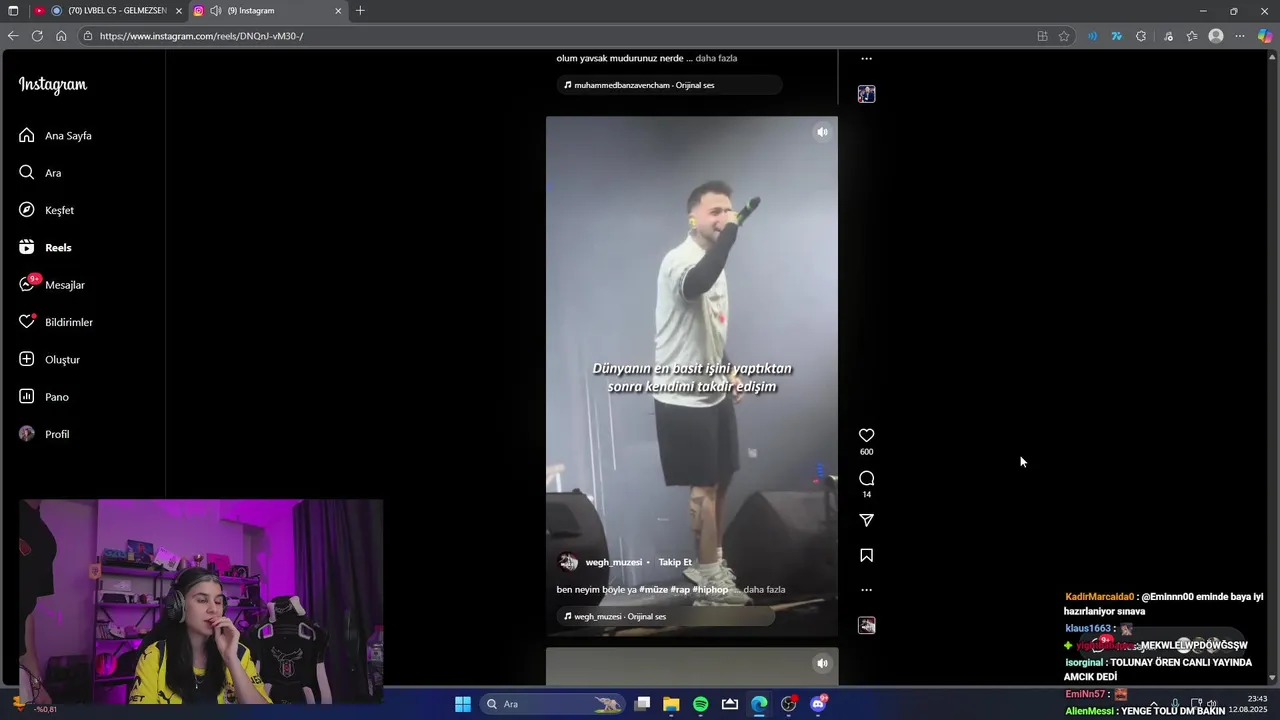View site info lock icon in address bar

(x=88, y=36)
